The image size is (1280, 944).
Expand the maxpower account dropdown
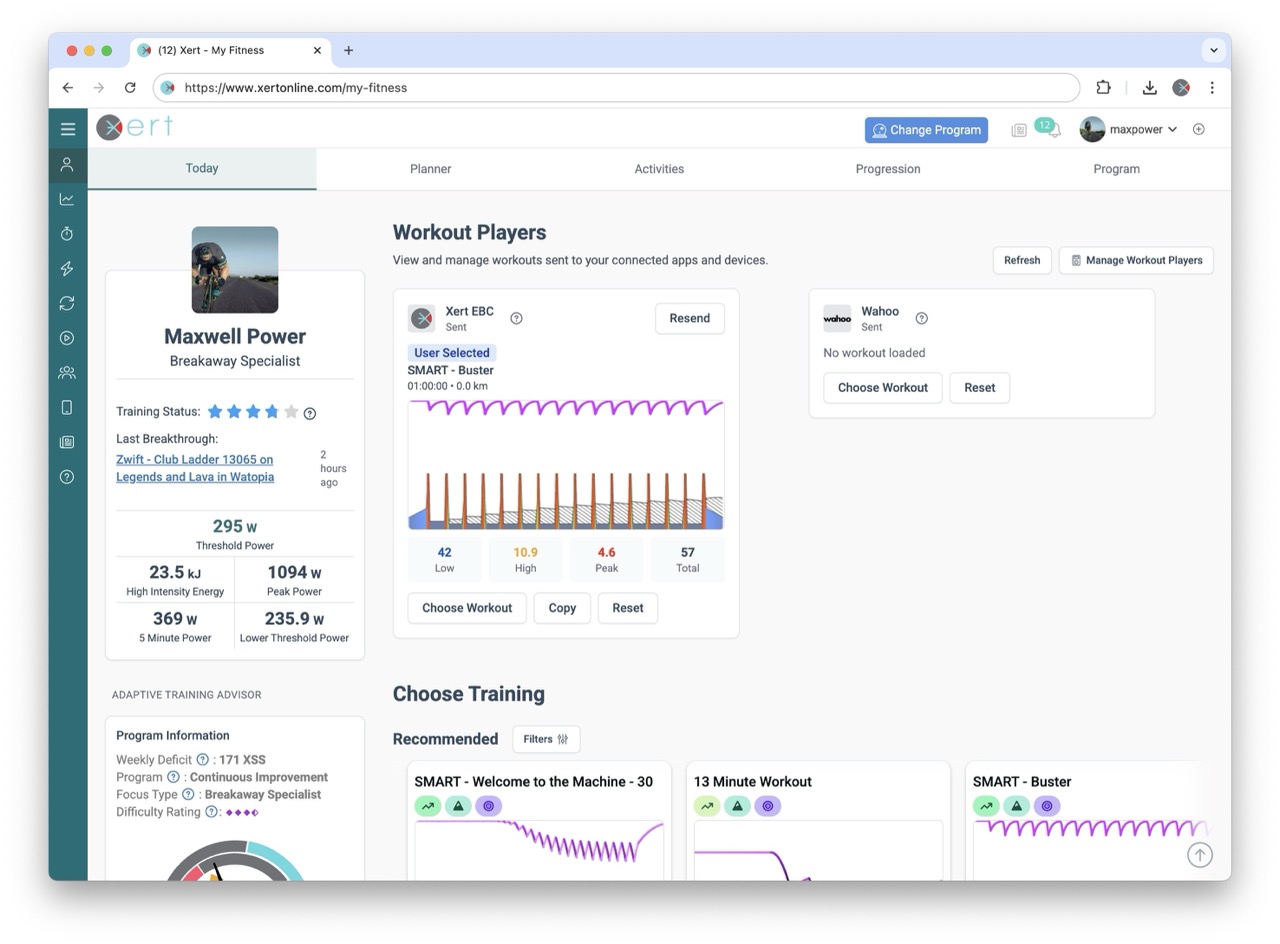(1129, 129)
